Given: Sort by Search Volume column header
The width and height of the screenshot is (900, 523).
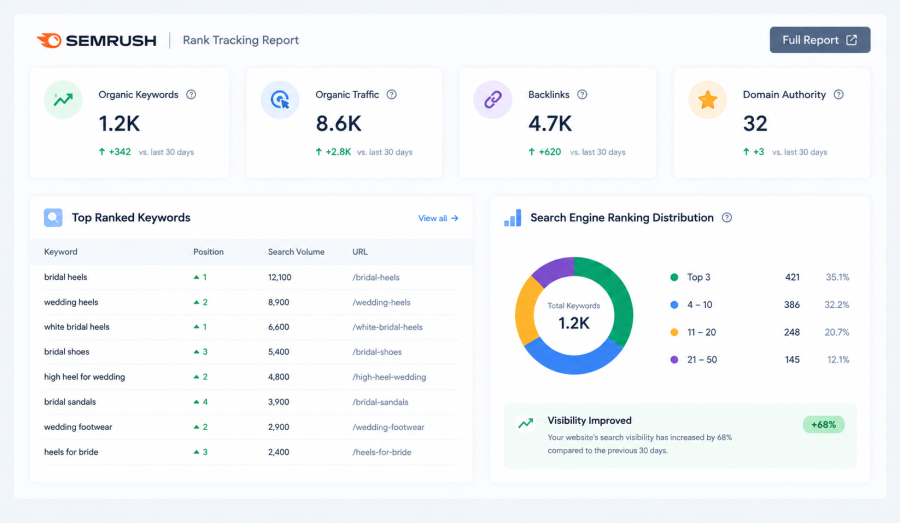Looking at the screenshot, I should [x=296, y=252].
